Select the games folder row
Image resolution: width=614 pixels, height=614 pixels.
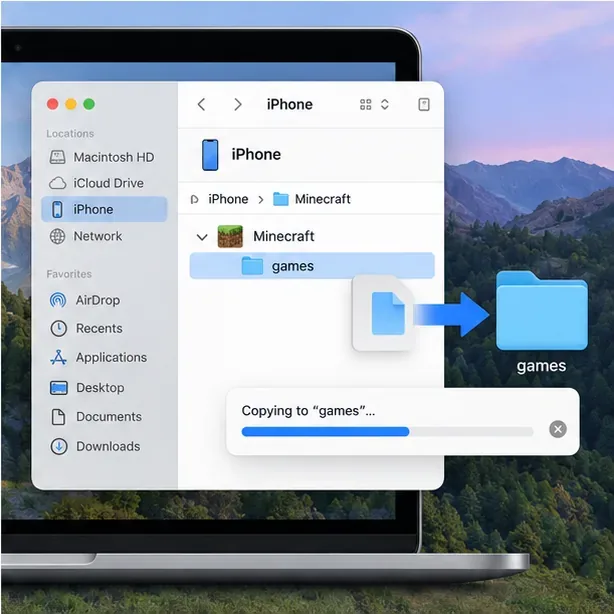pyautogui.click(x=312, y=266)
